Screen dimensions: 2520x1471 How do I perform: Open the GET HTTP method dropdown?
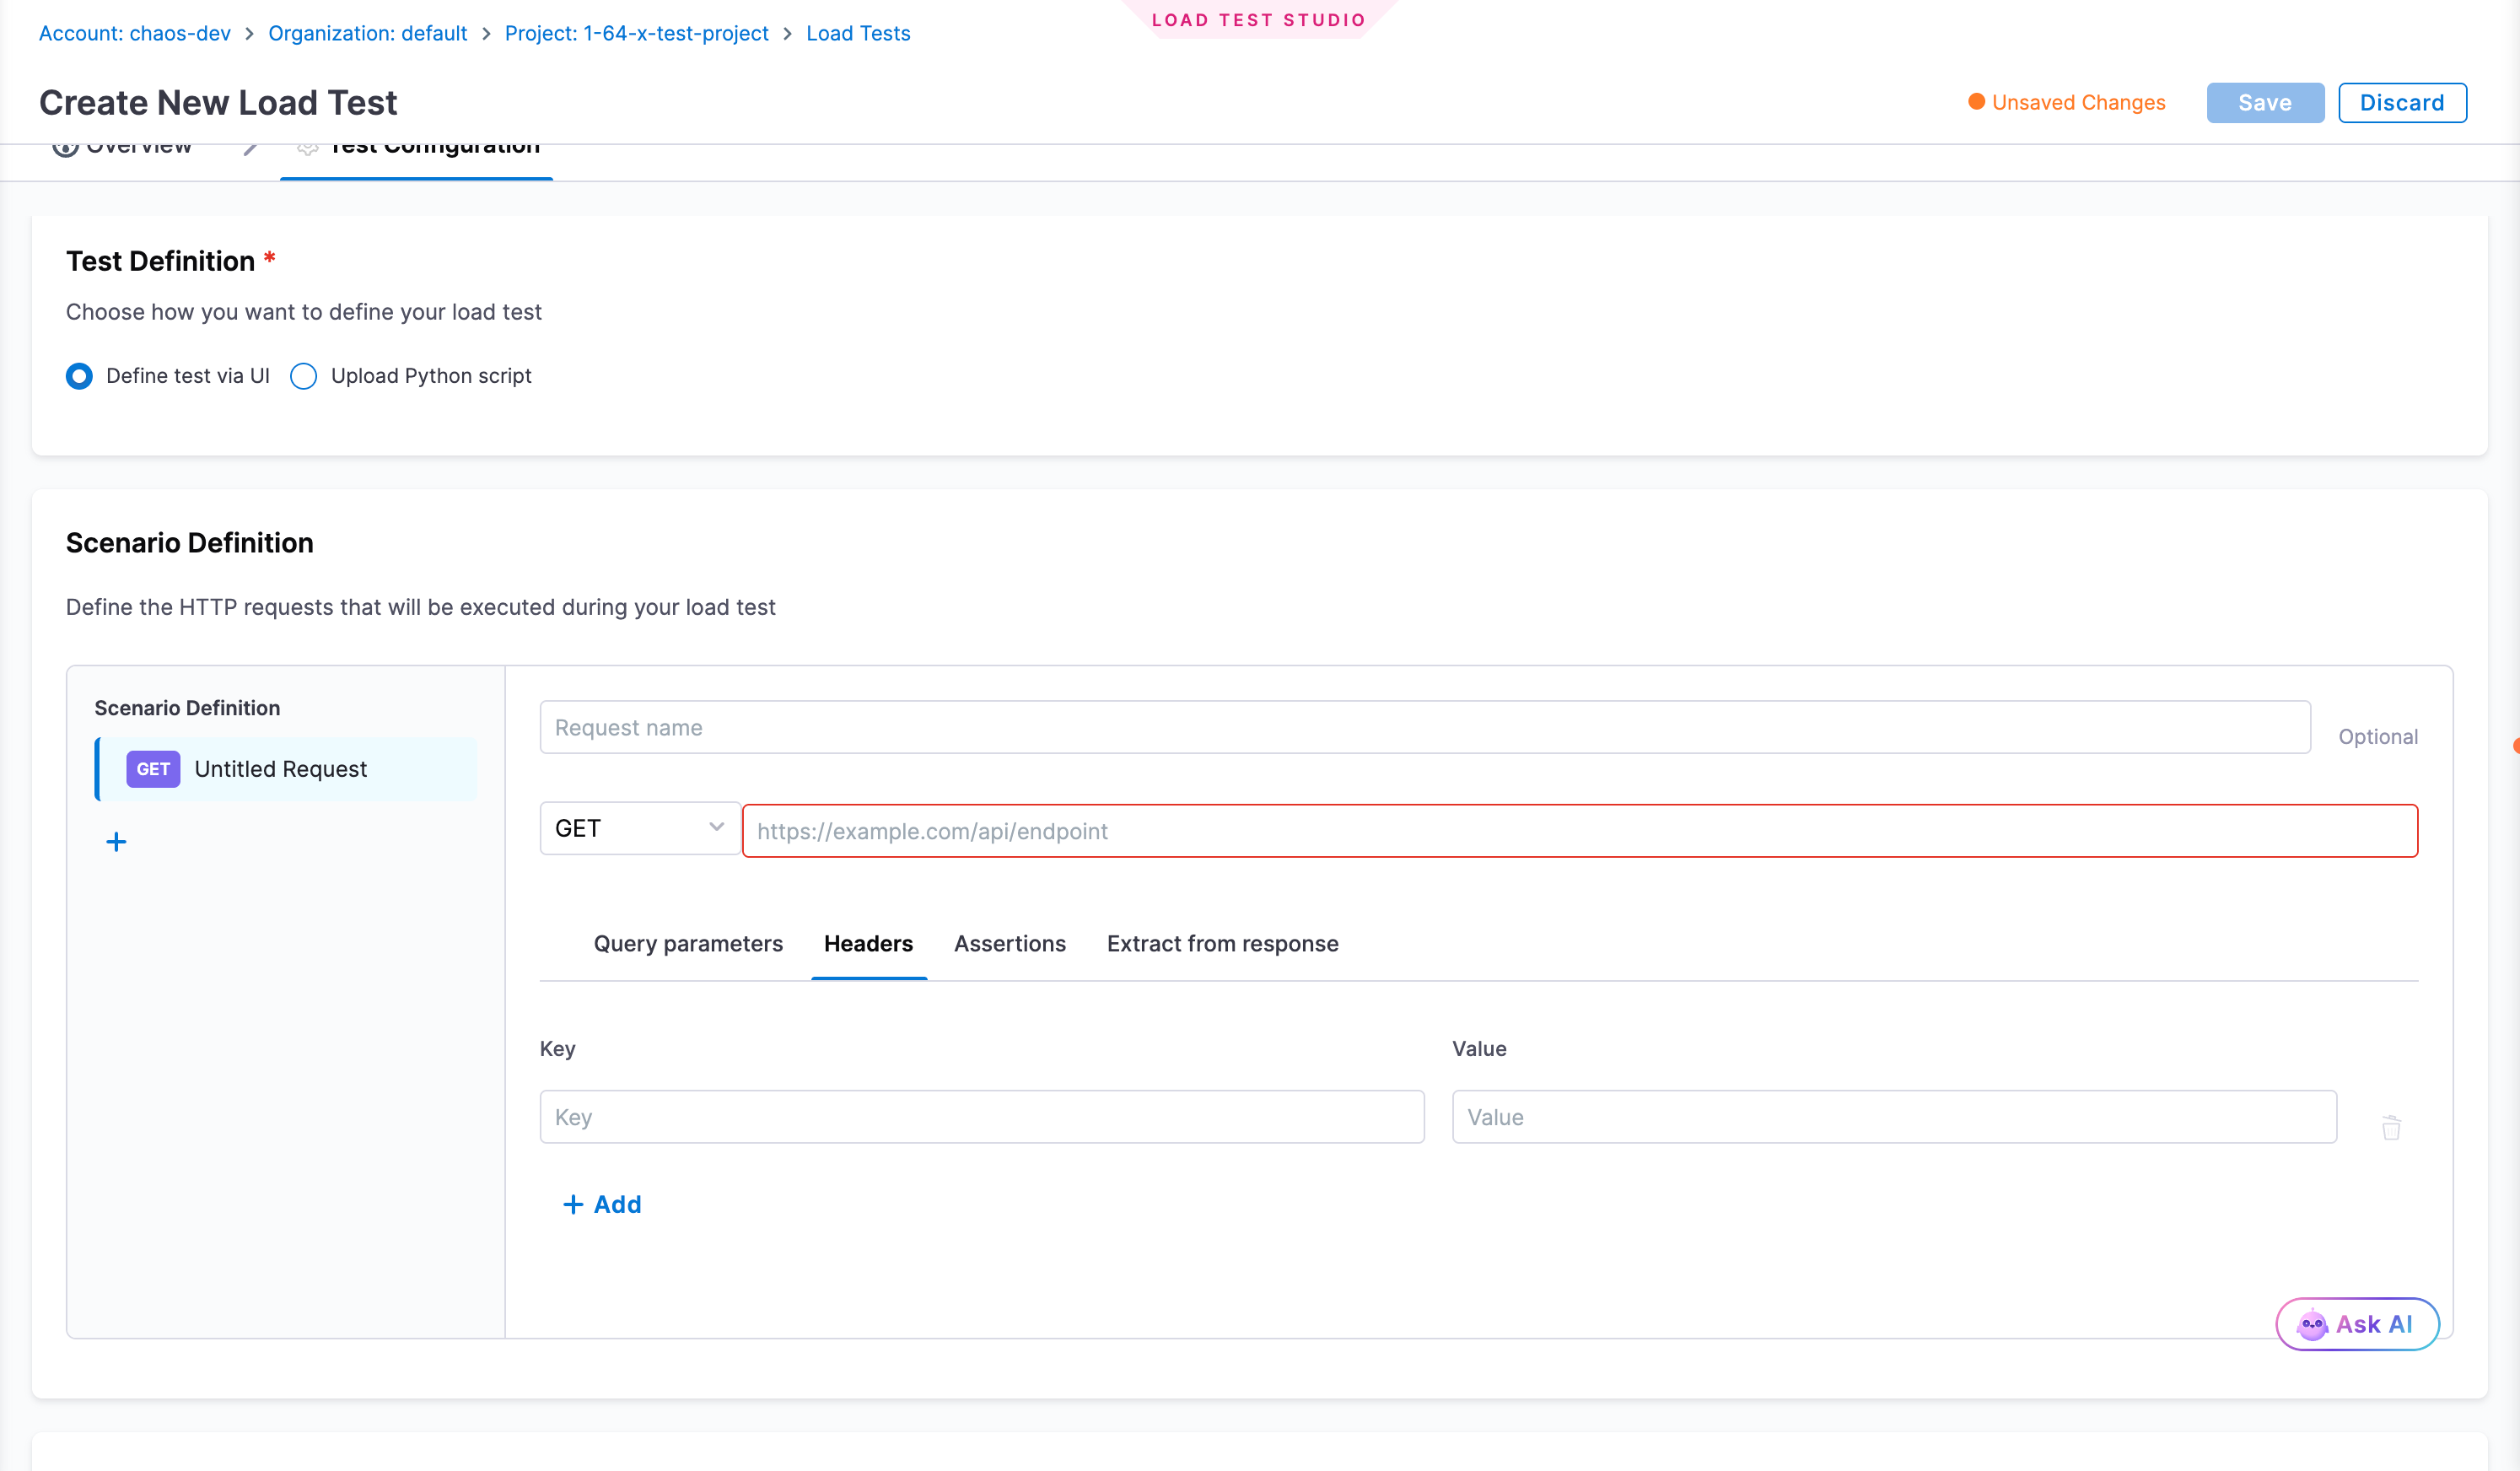[x=639, y=828]
